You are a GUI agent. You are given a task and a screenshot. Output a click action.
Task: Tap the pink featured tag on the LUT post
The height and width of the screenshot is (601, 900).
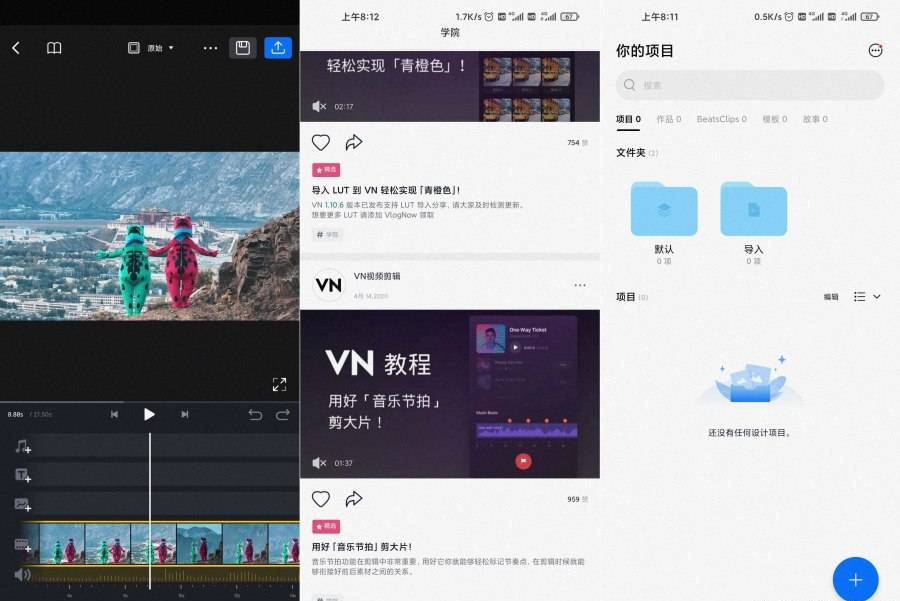pyautogui.click(x=326, y=170)
